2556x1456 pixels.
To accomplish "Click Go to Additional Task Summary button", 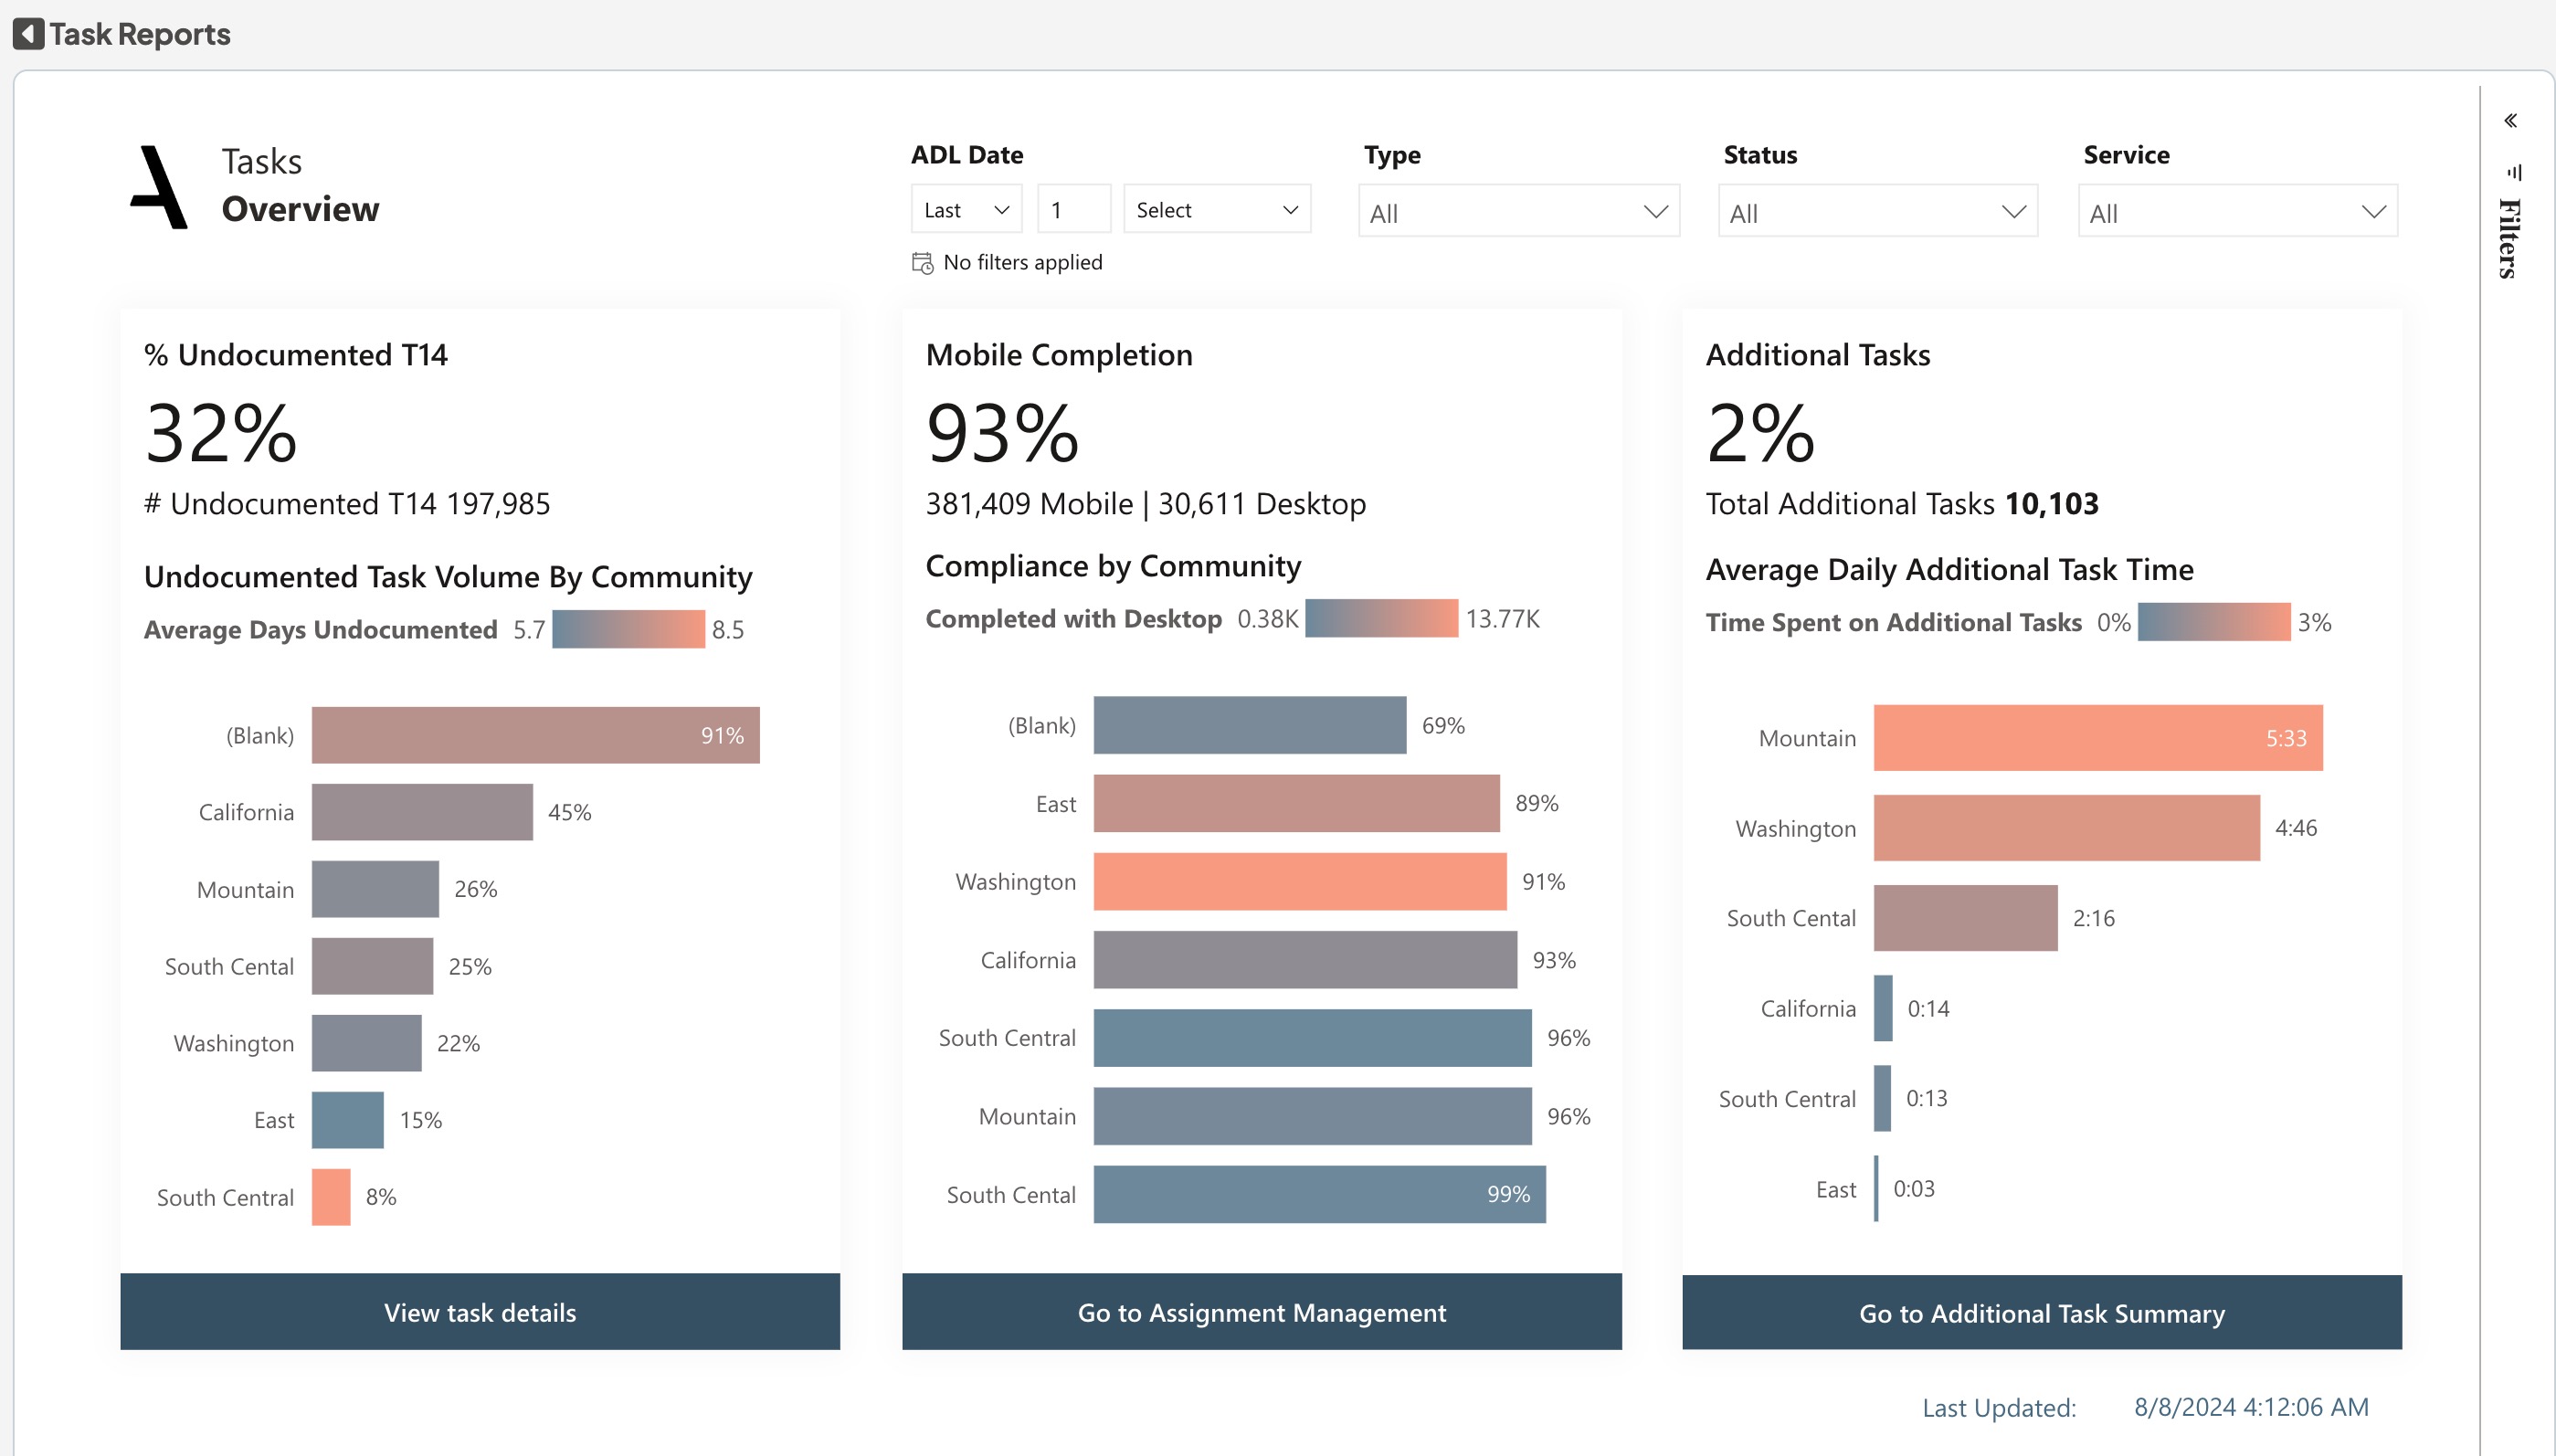I will click(x=2041, y=1313).
